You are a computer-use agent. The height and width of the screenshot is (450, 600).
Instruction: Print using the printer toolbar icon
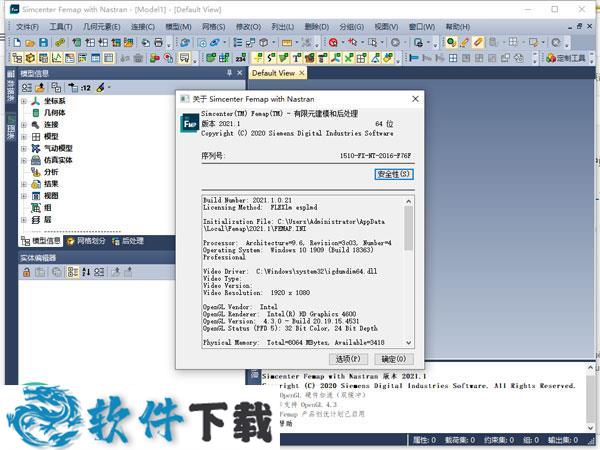tap(158, 42)
